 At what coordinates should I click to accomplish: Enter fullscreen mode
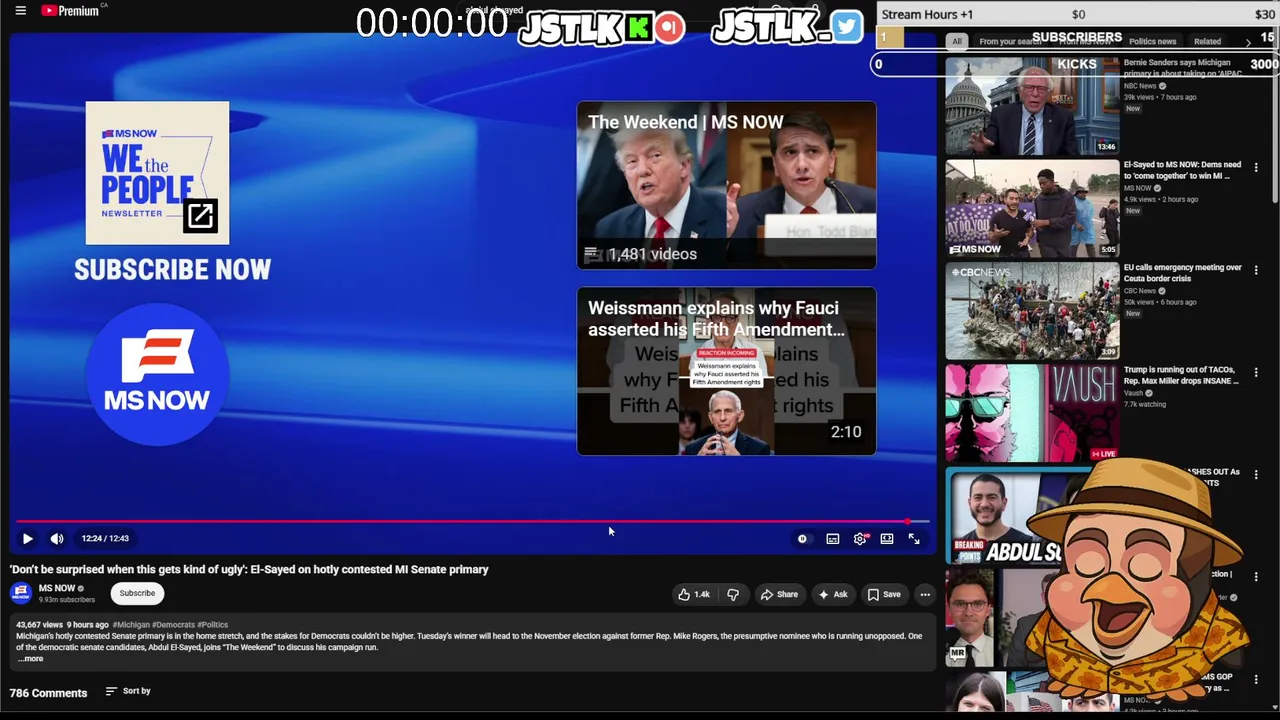click(x=914, y=539)
